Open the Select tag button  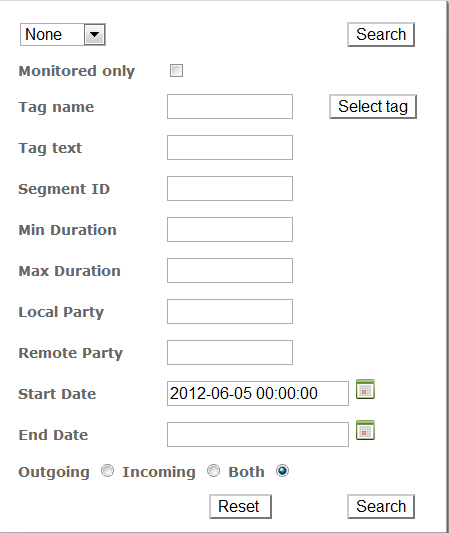pyautogui.click(x=373, y=106)
